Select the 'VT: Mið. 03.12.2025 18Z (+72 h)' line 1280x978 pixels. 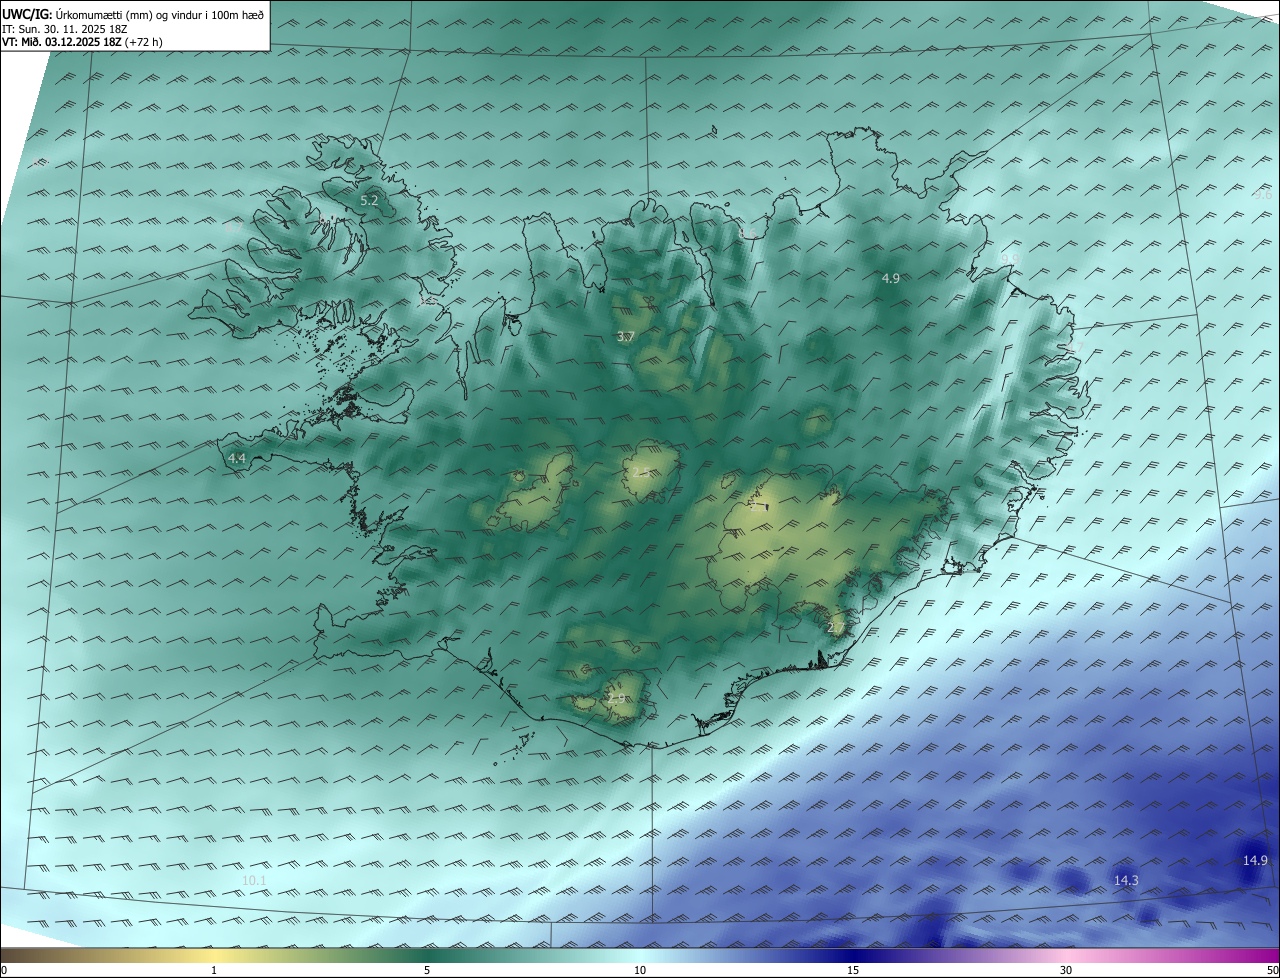83,42
